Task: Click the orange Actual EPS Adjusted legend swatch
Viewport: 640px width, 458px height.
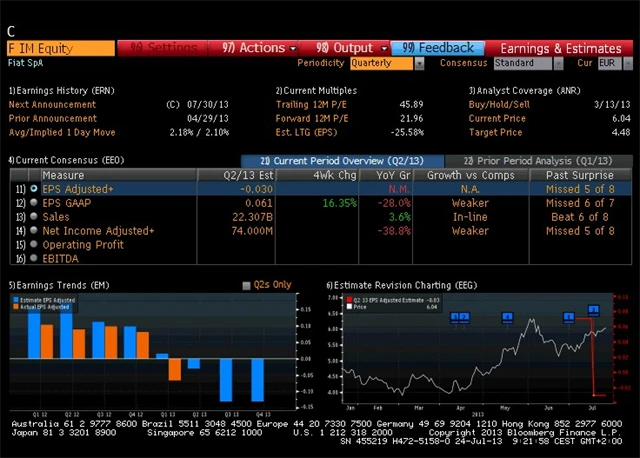Action: click(x=16, y=307)
